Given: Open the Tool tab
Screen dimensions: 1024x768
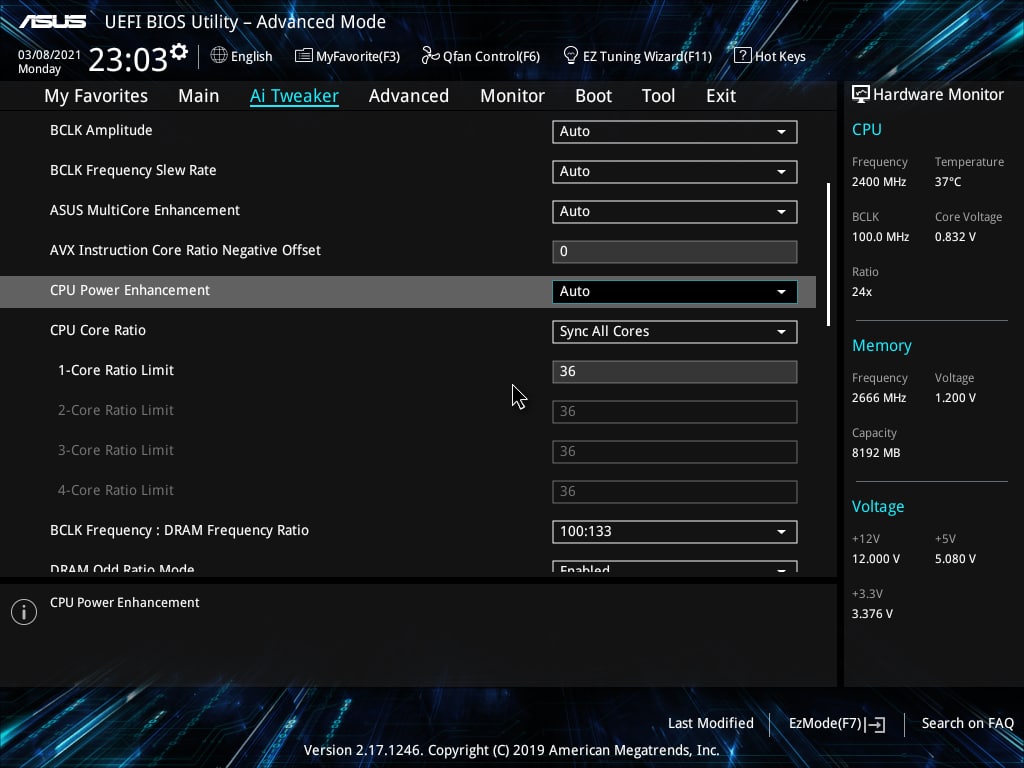Looking at the screenshot, I should (x=658, y=96).
